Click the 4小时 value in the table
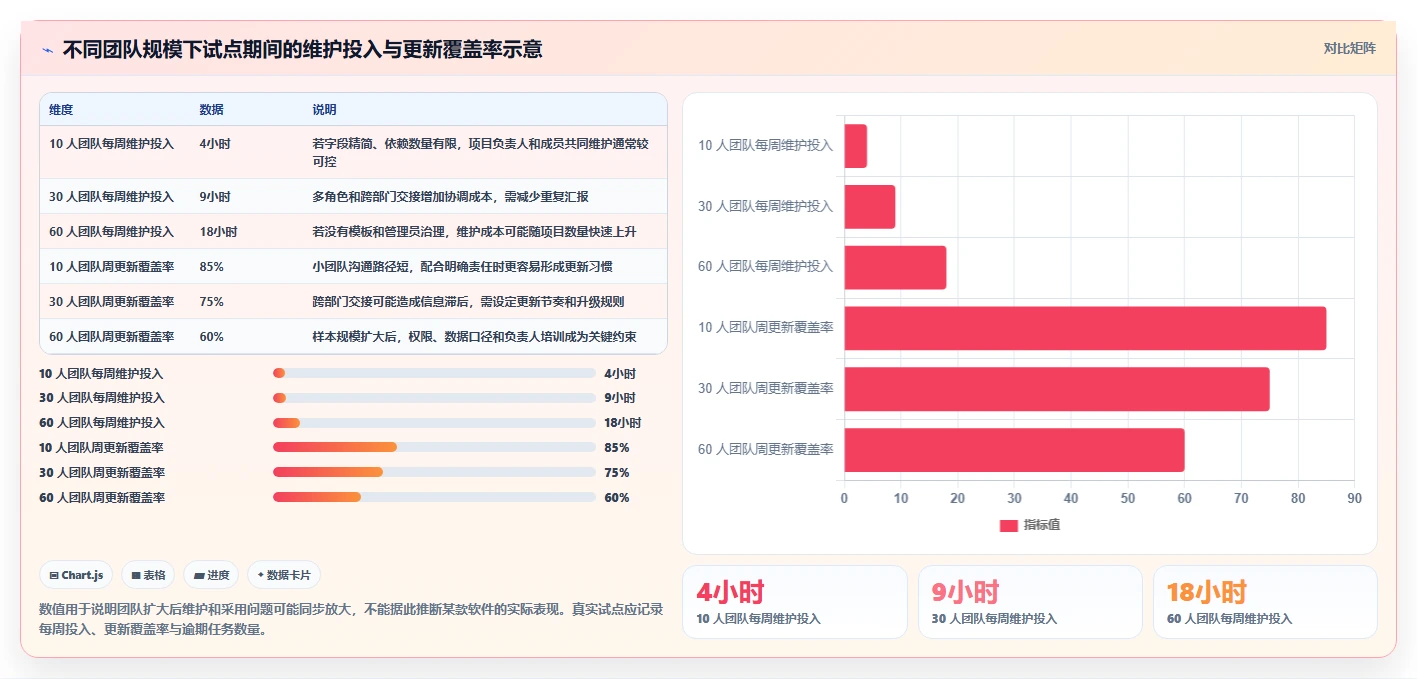This screenshot has height=679, width=1417. pyautogui.click(x=215, y=144)
